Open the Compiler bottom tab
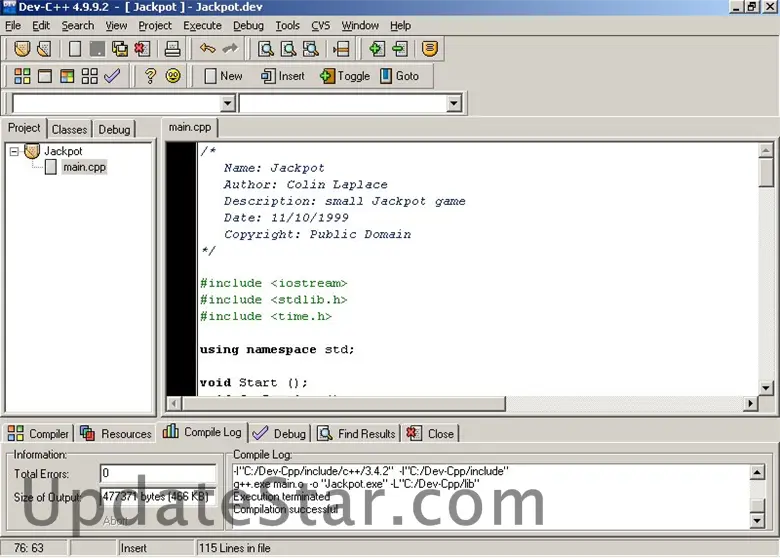The height and width of the screenshot is (558, 780). 38,434
